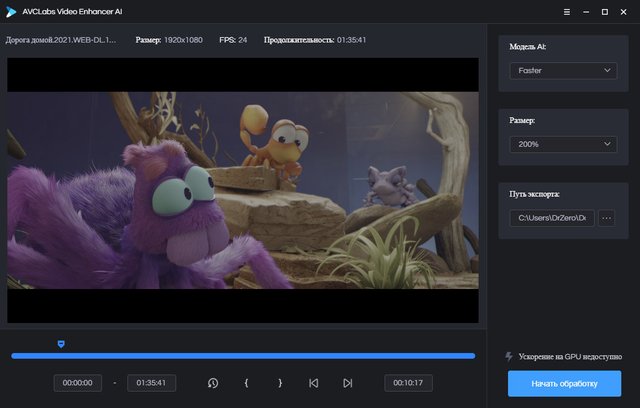The image size is (640, 408).
Task: Click the playhead marker above timeline
Action: click(x=61, y=344)
